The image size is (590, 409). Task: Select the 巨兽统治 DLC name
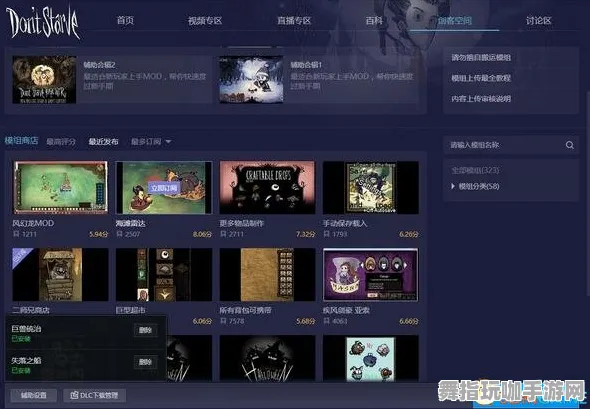[x=26, y=328]
